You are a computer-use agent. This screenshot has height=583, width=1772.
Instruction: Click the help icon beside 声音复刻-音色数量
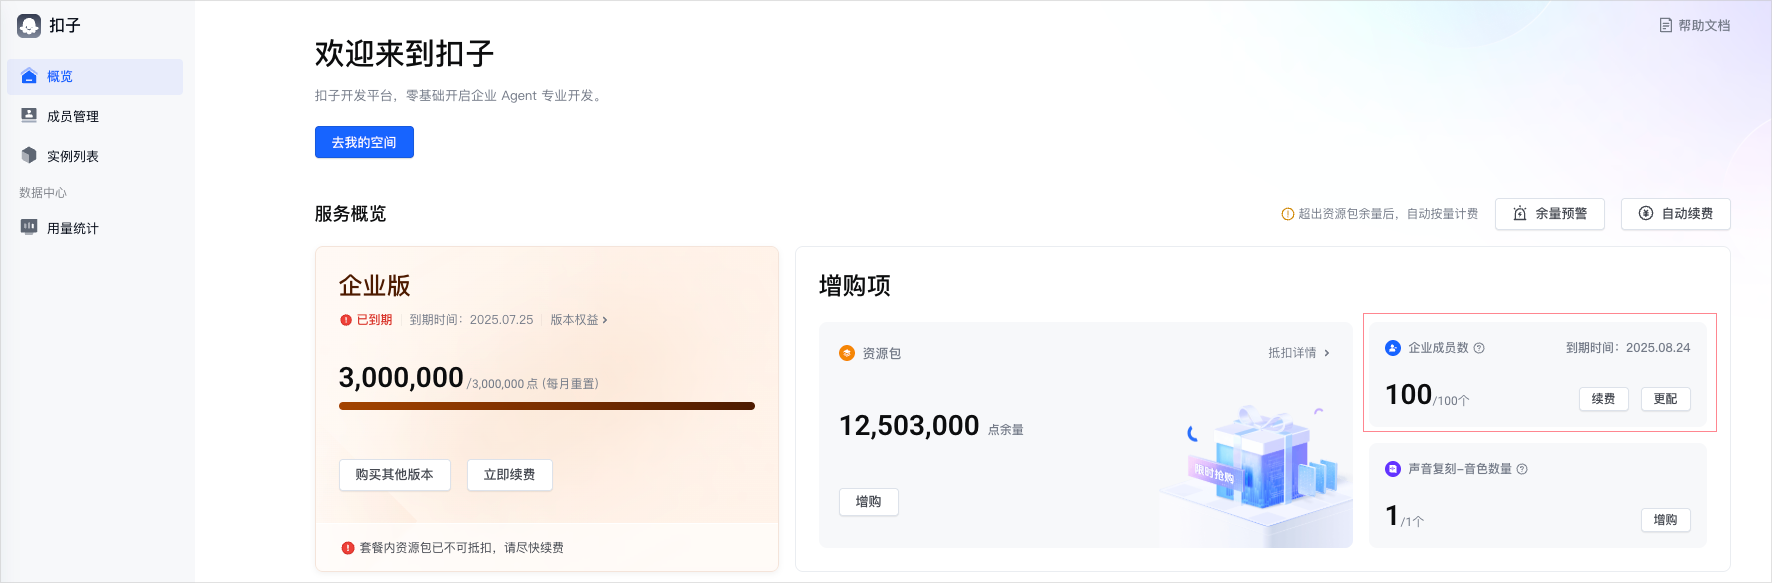coord(1522,469)
